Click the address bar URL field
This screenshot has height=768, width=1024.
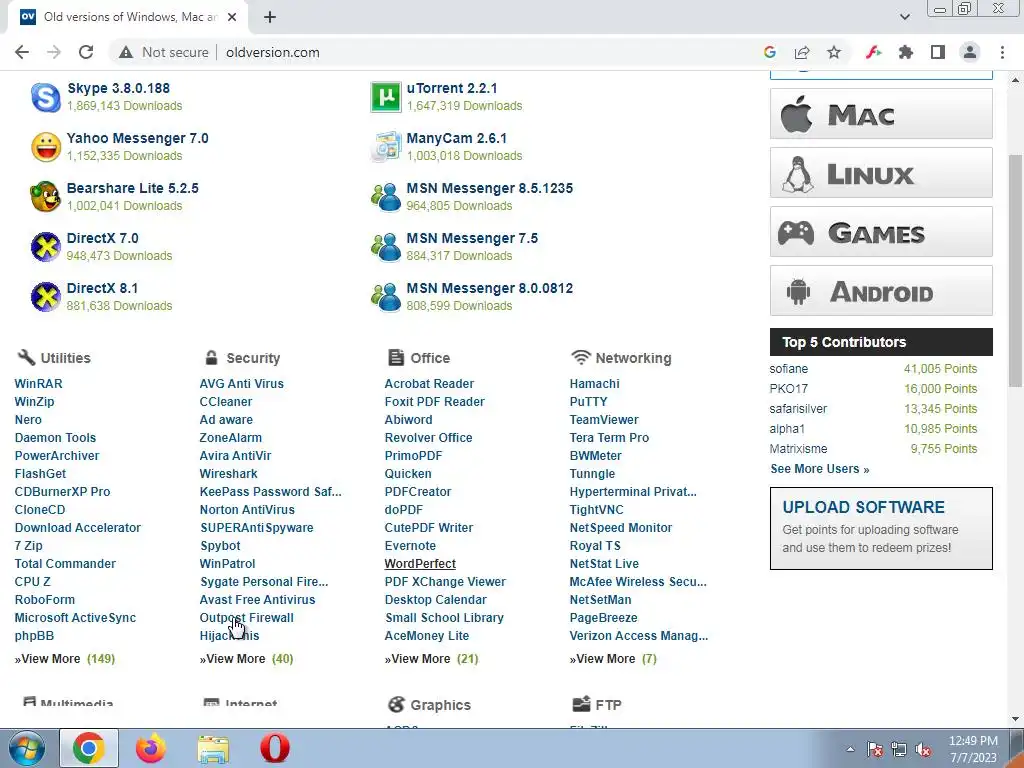(x=483, y=52)
